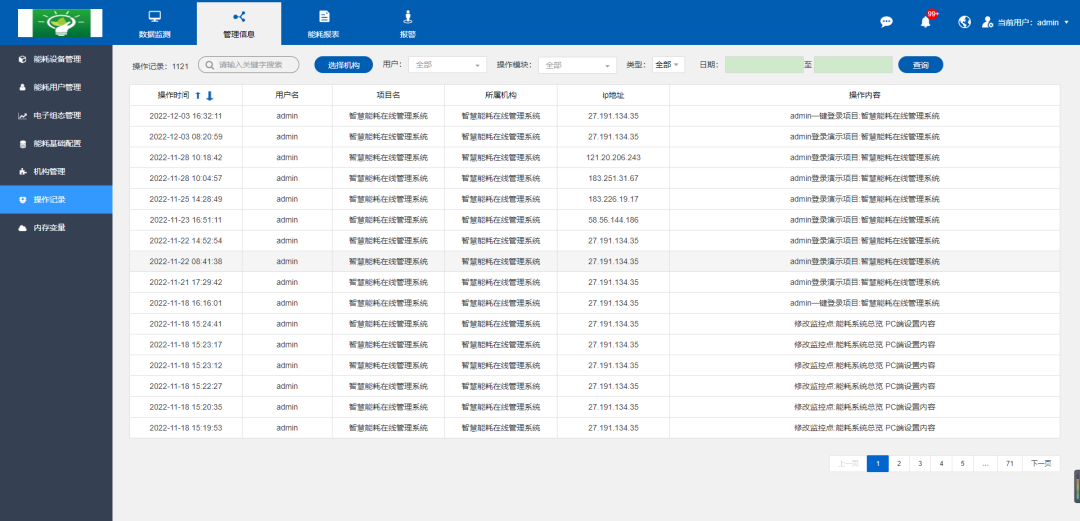The height and width of the screenshot is (521, 1080).
Task: Sort 操作时间 descending with down arrow
Action: pos(210,95)
